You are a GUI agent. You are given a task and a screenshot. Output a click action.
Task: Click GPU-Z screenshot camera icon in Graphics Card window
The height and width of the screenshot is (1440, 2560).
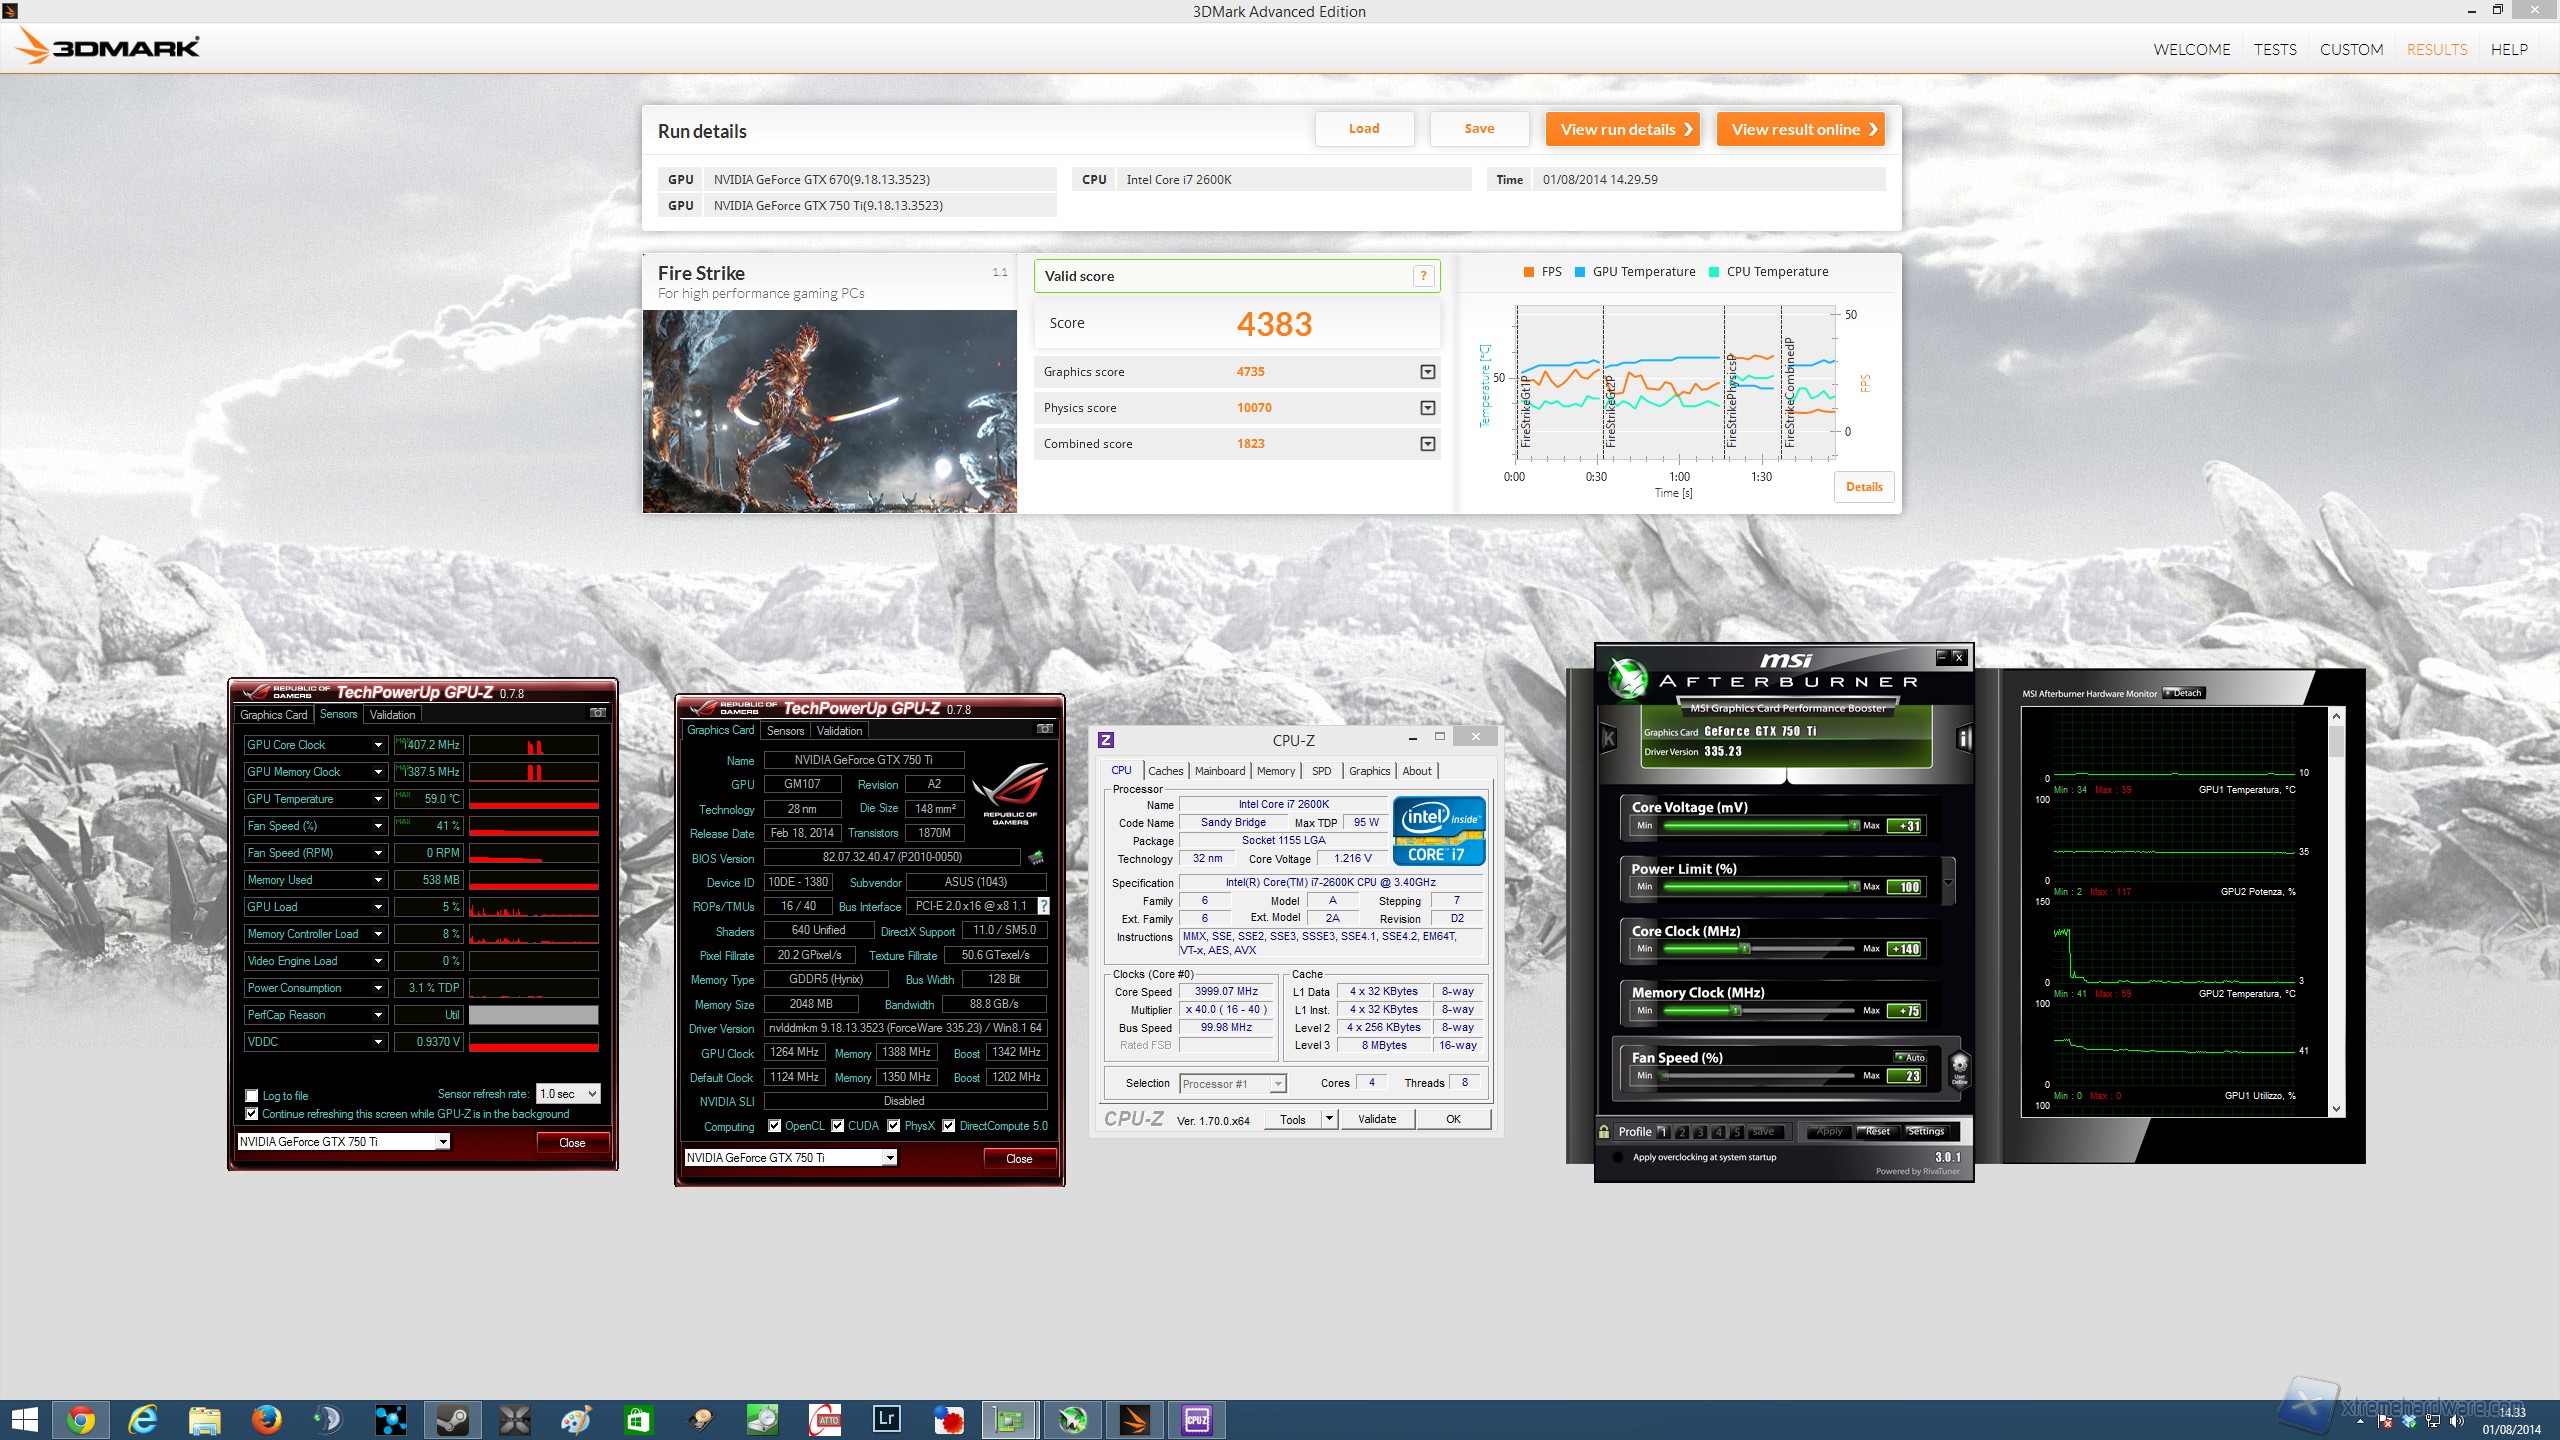point(1045,729)
